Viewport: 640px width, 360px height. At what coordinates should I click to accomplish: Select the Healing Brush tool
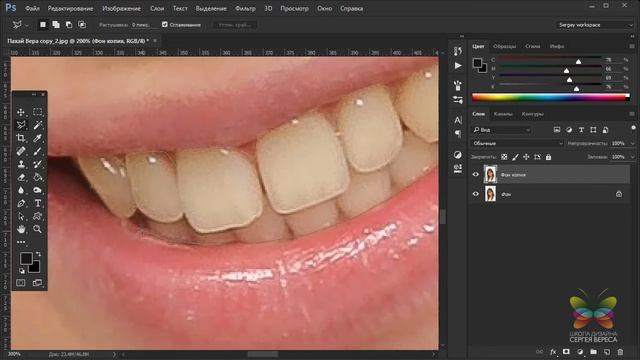point(21,151)
